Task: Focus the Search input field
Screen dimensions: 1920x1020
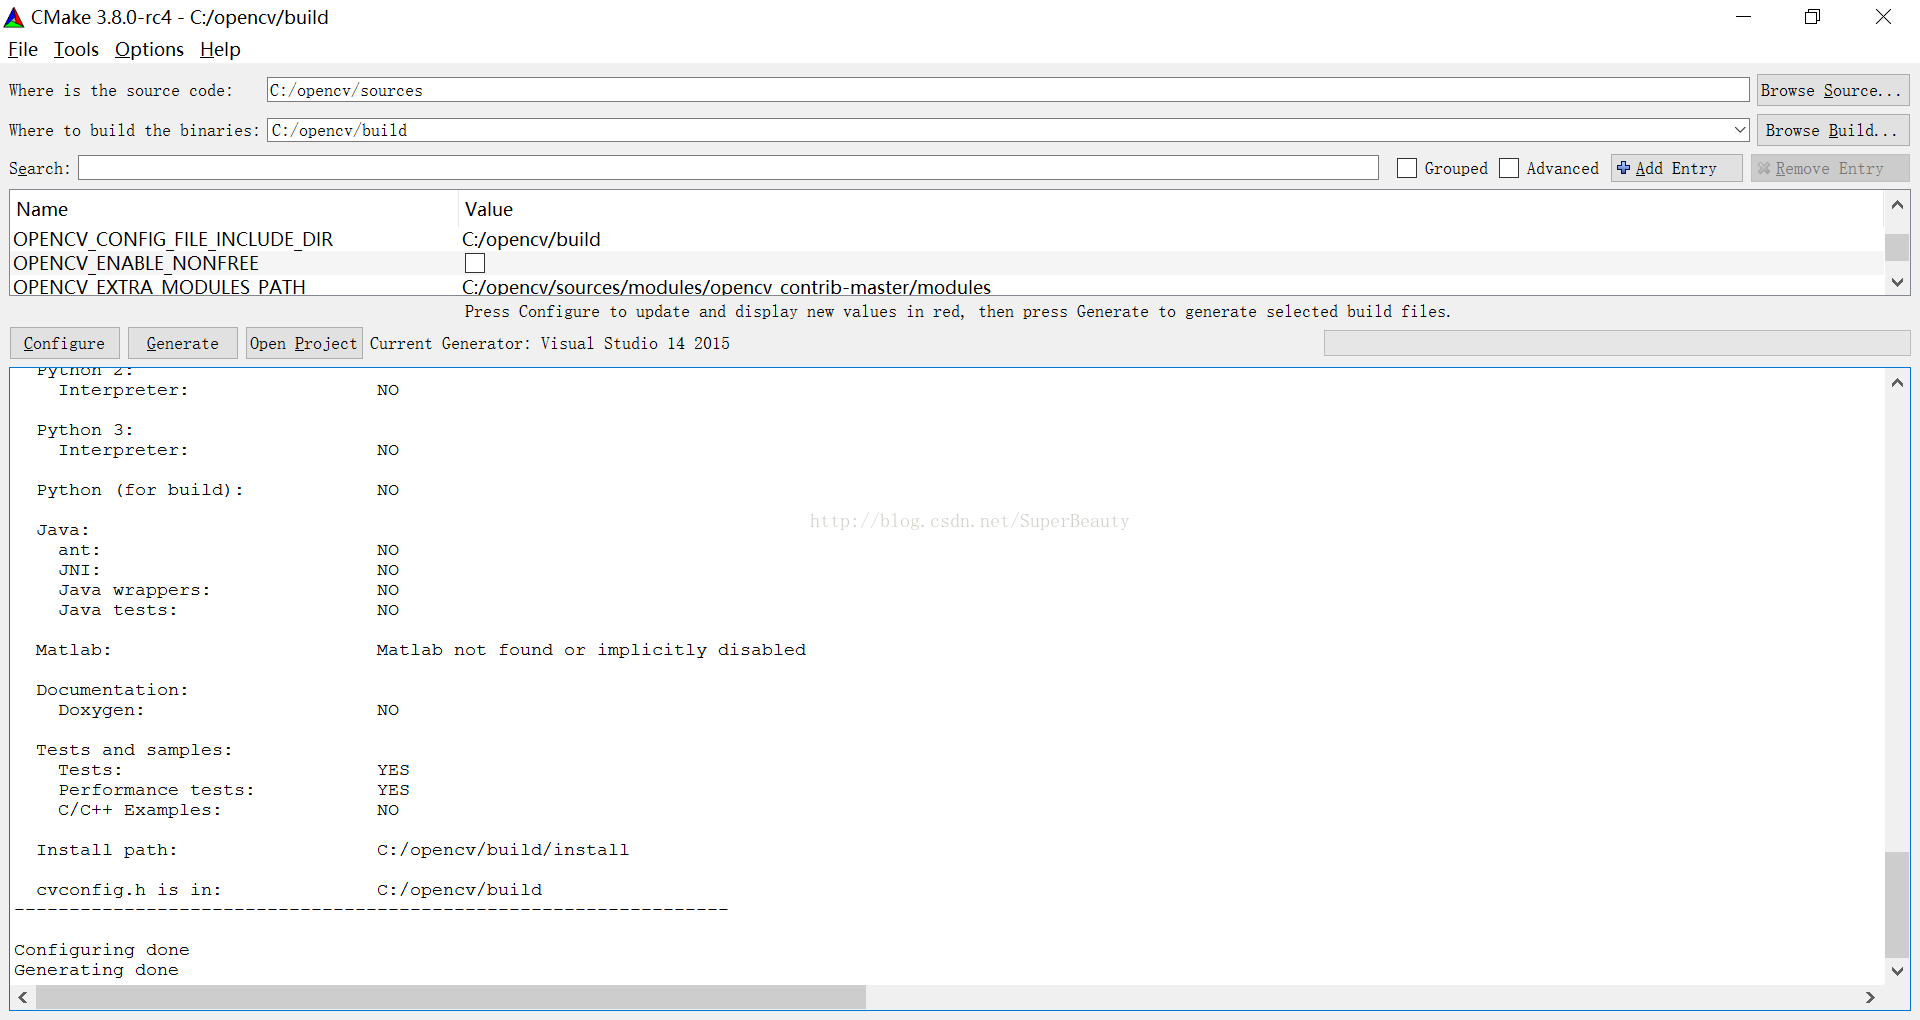Action: point(728,168)
